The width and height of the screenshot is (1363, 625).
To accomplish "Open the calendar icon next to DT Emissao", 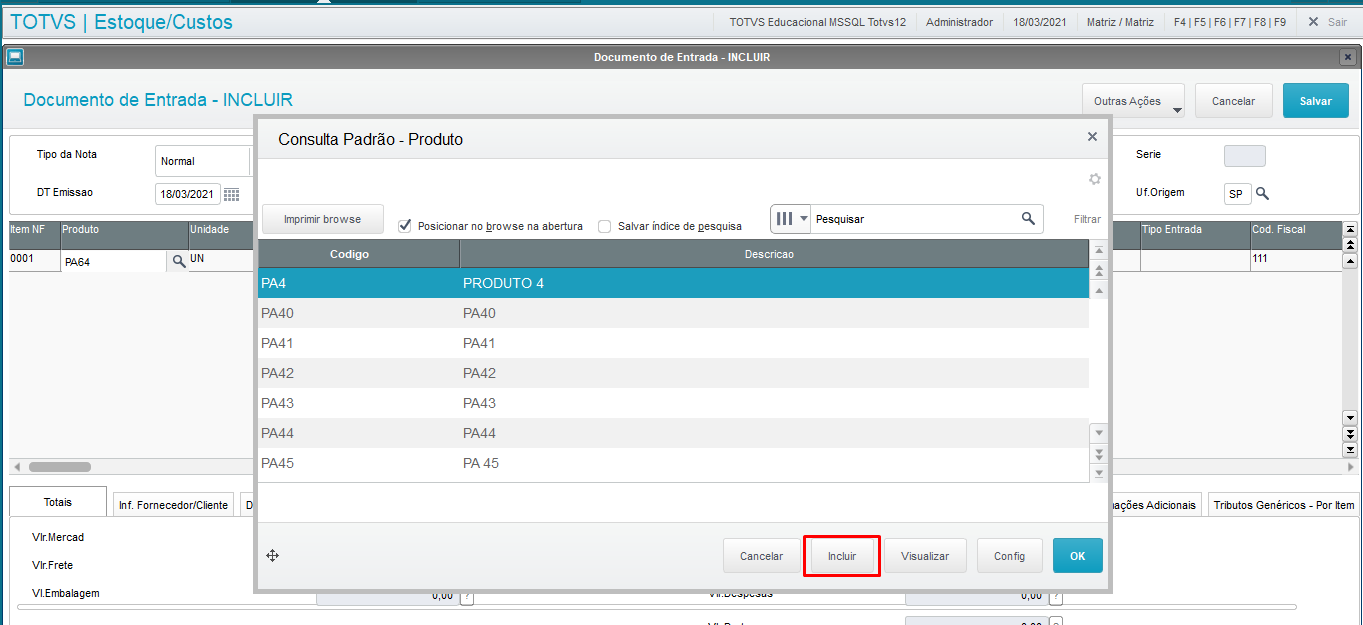I will coord(231,194).
